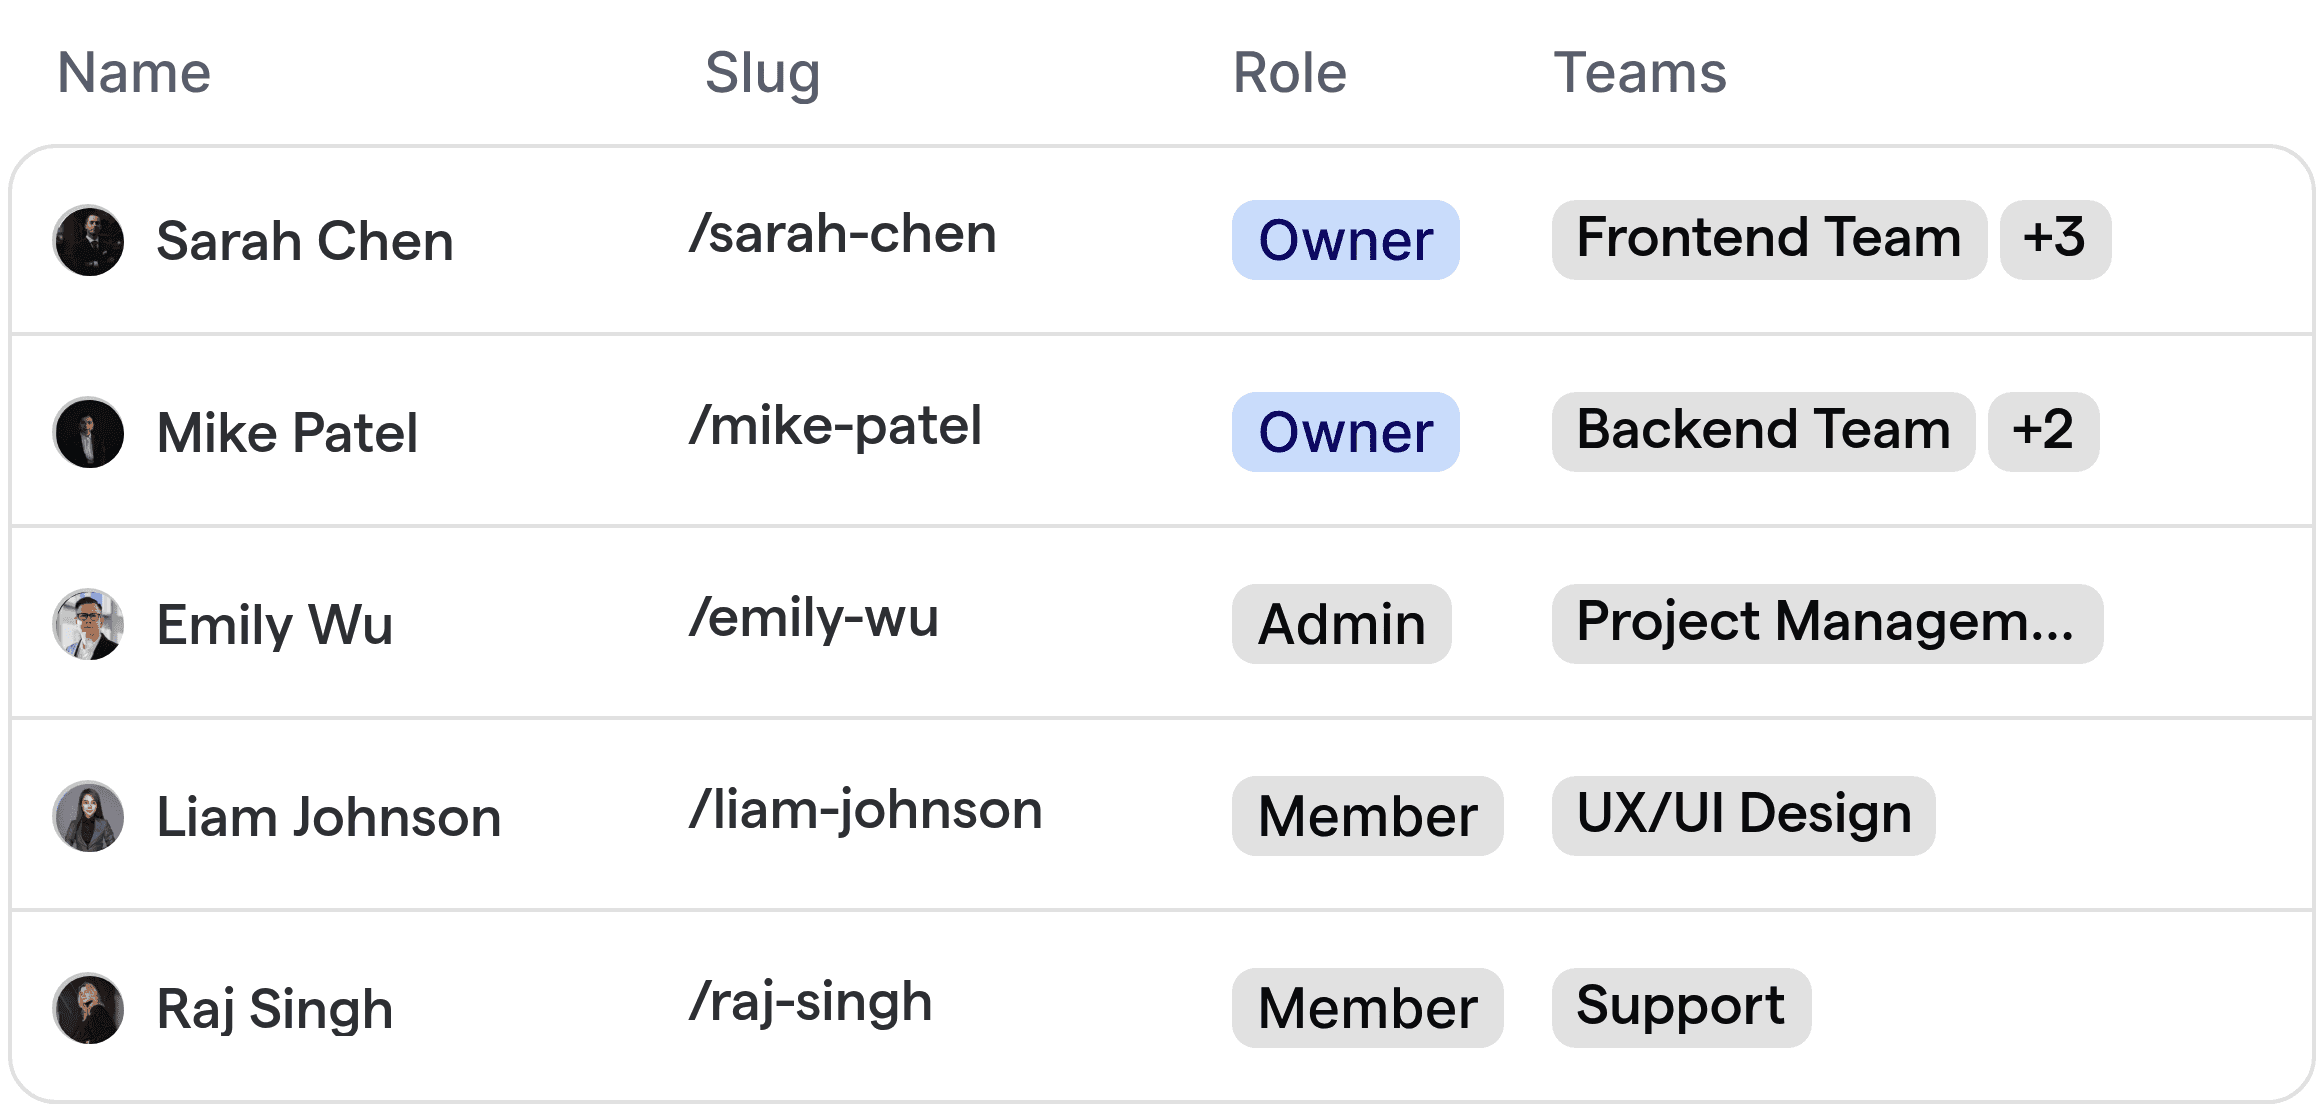
Task: Click Liam Johnson's profile avatar
Action: click(89, 816)
